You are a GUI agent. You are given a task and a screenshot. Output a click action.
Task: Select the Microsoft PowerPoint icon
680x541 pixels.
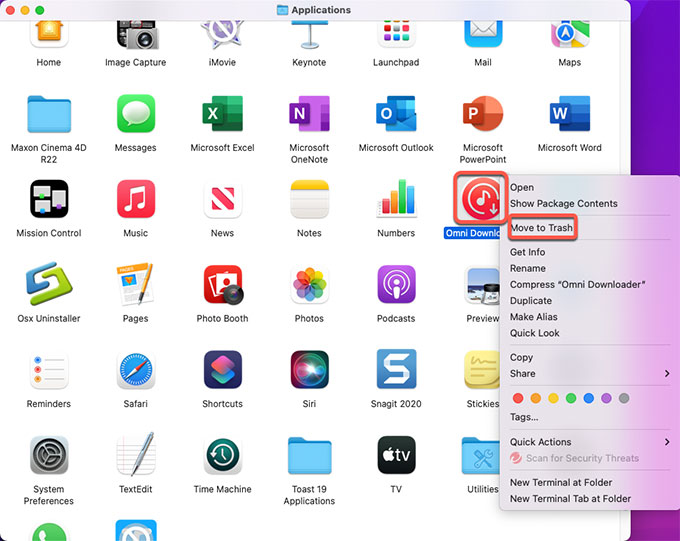click(x=483, y=114)
